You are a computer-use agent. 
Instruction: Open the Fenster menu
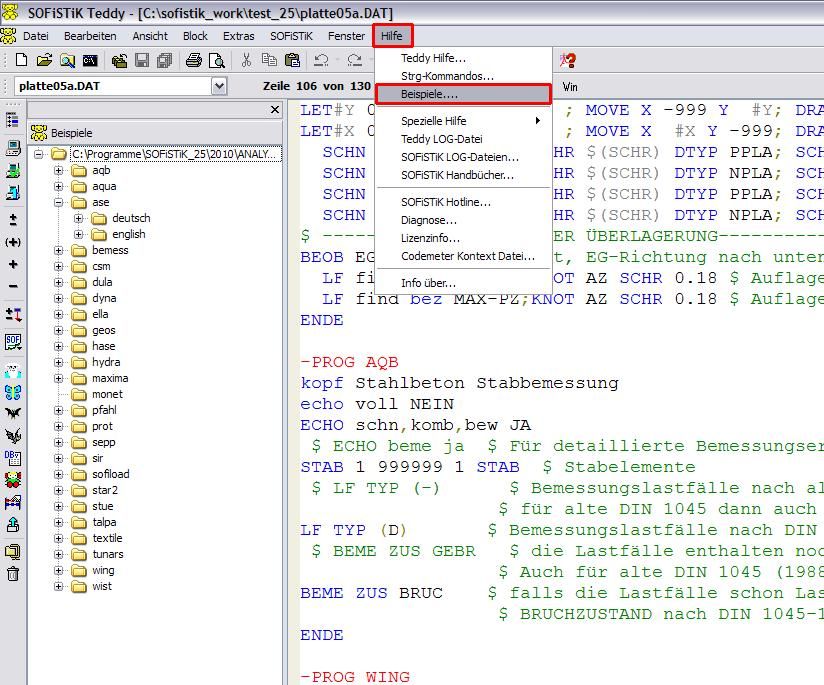point(346,36)
